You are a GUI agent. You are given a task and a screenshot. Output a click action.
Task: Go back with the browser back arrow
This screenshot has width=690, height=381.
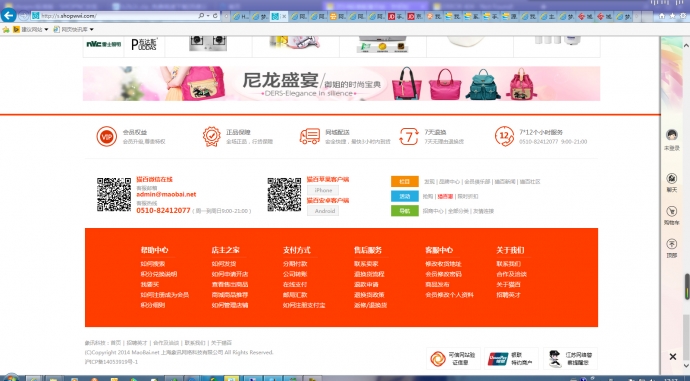[x=9, y=15]
